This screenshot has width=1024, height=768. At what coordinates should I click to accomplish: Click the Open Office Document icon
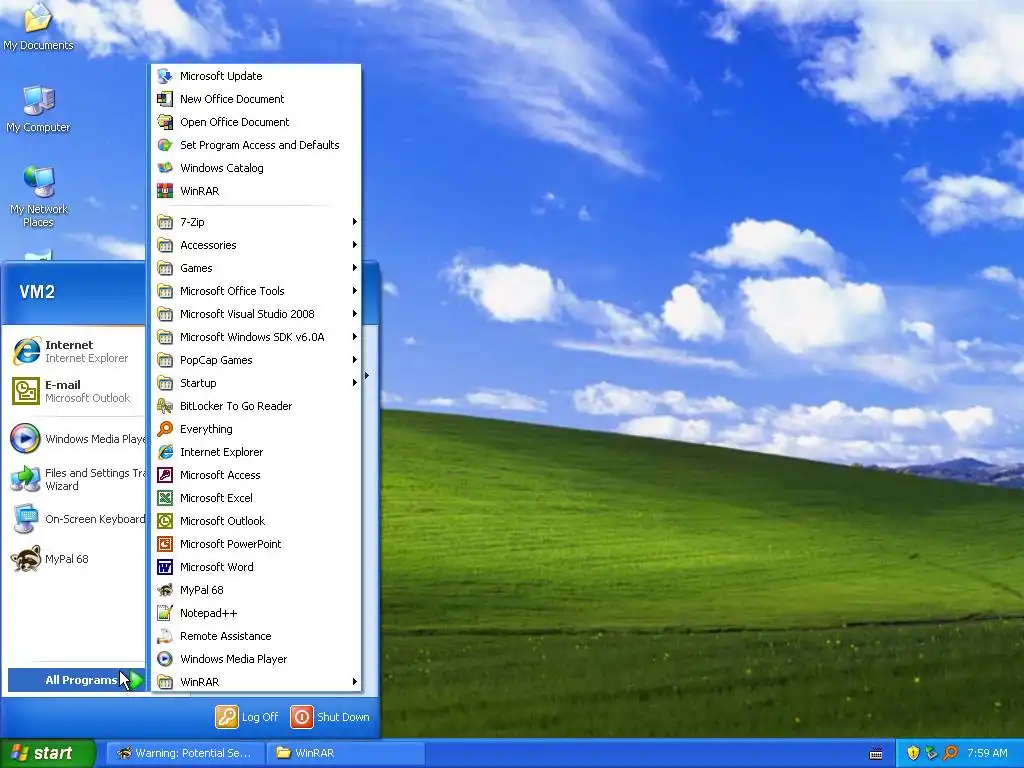[x=165, y=122]
